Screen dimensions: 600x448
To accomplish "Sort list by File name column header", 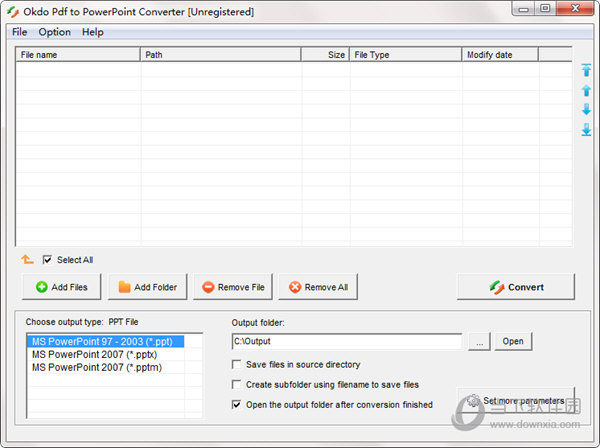I will pyautogui.click(x=78, y=55).
